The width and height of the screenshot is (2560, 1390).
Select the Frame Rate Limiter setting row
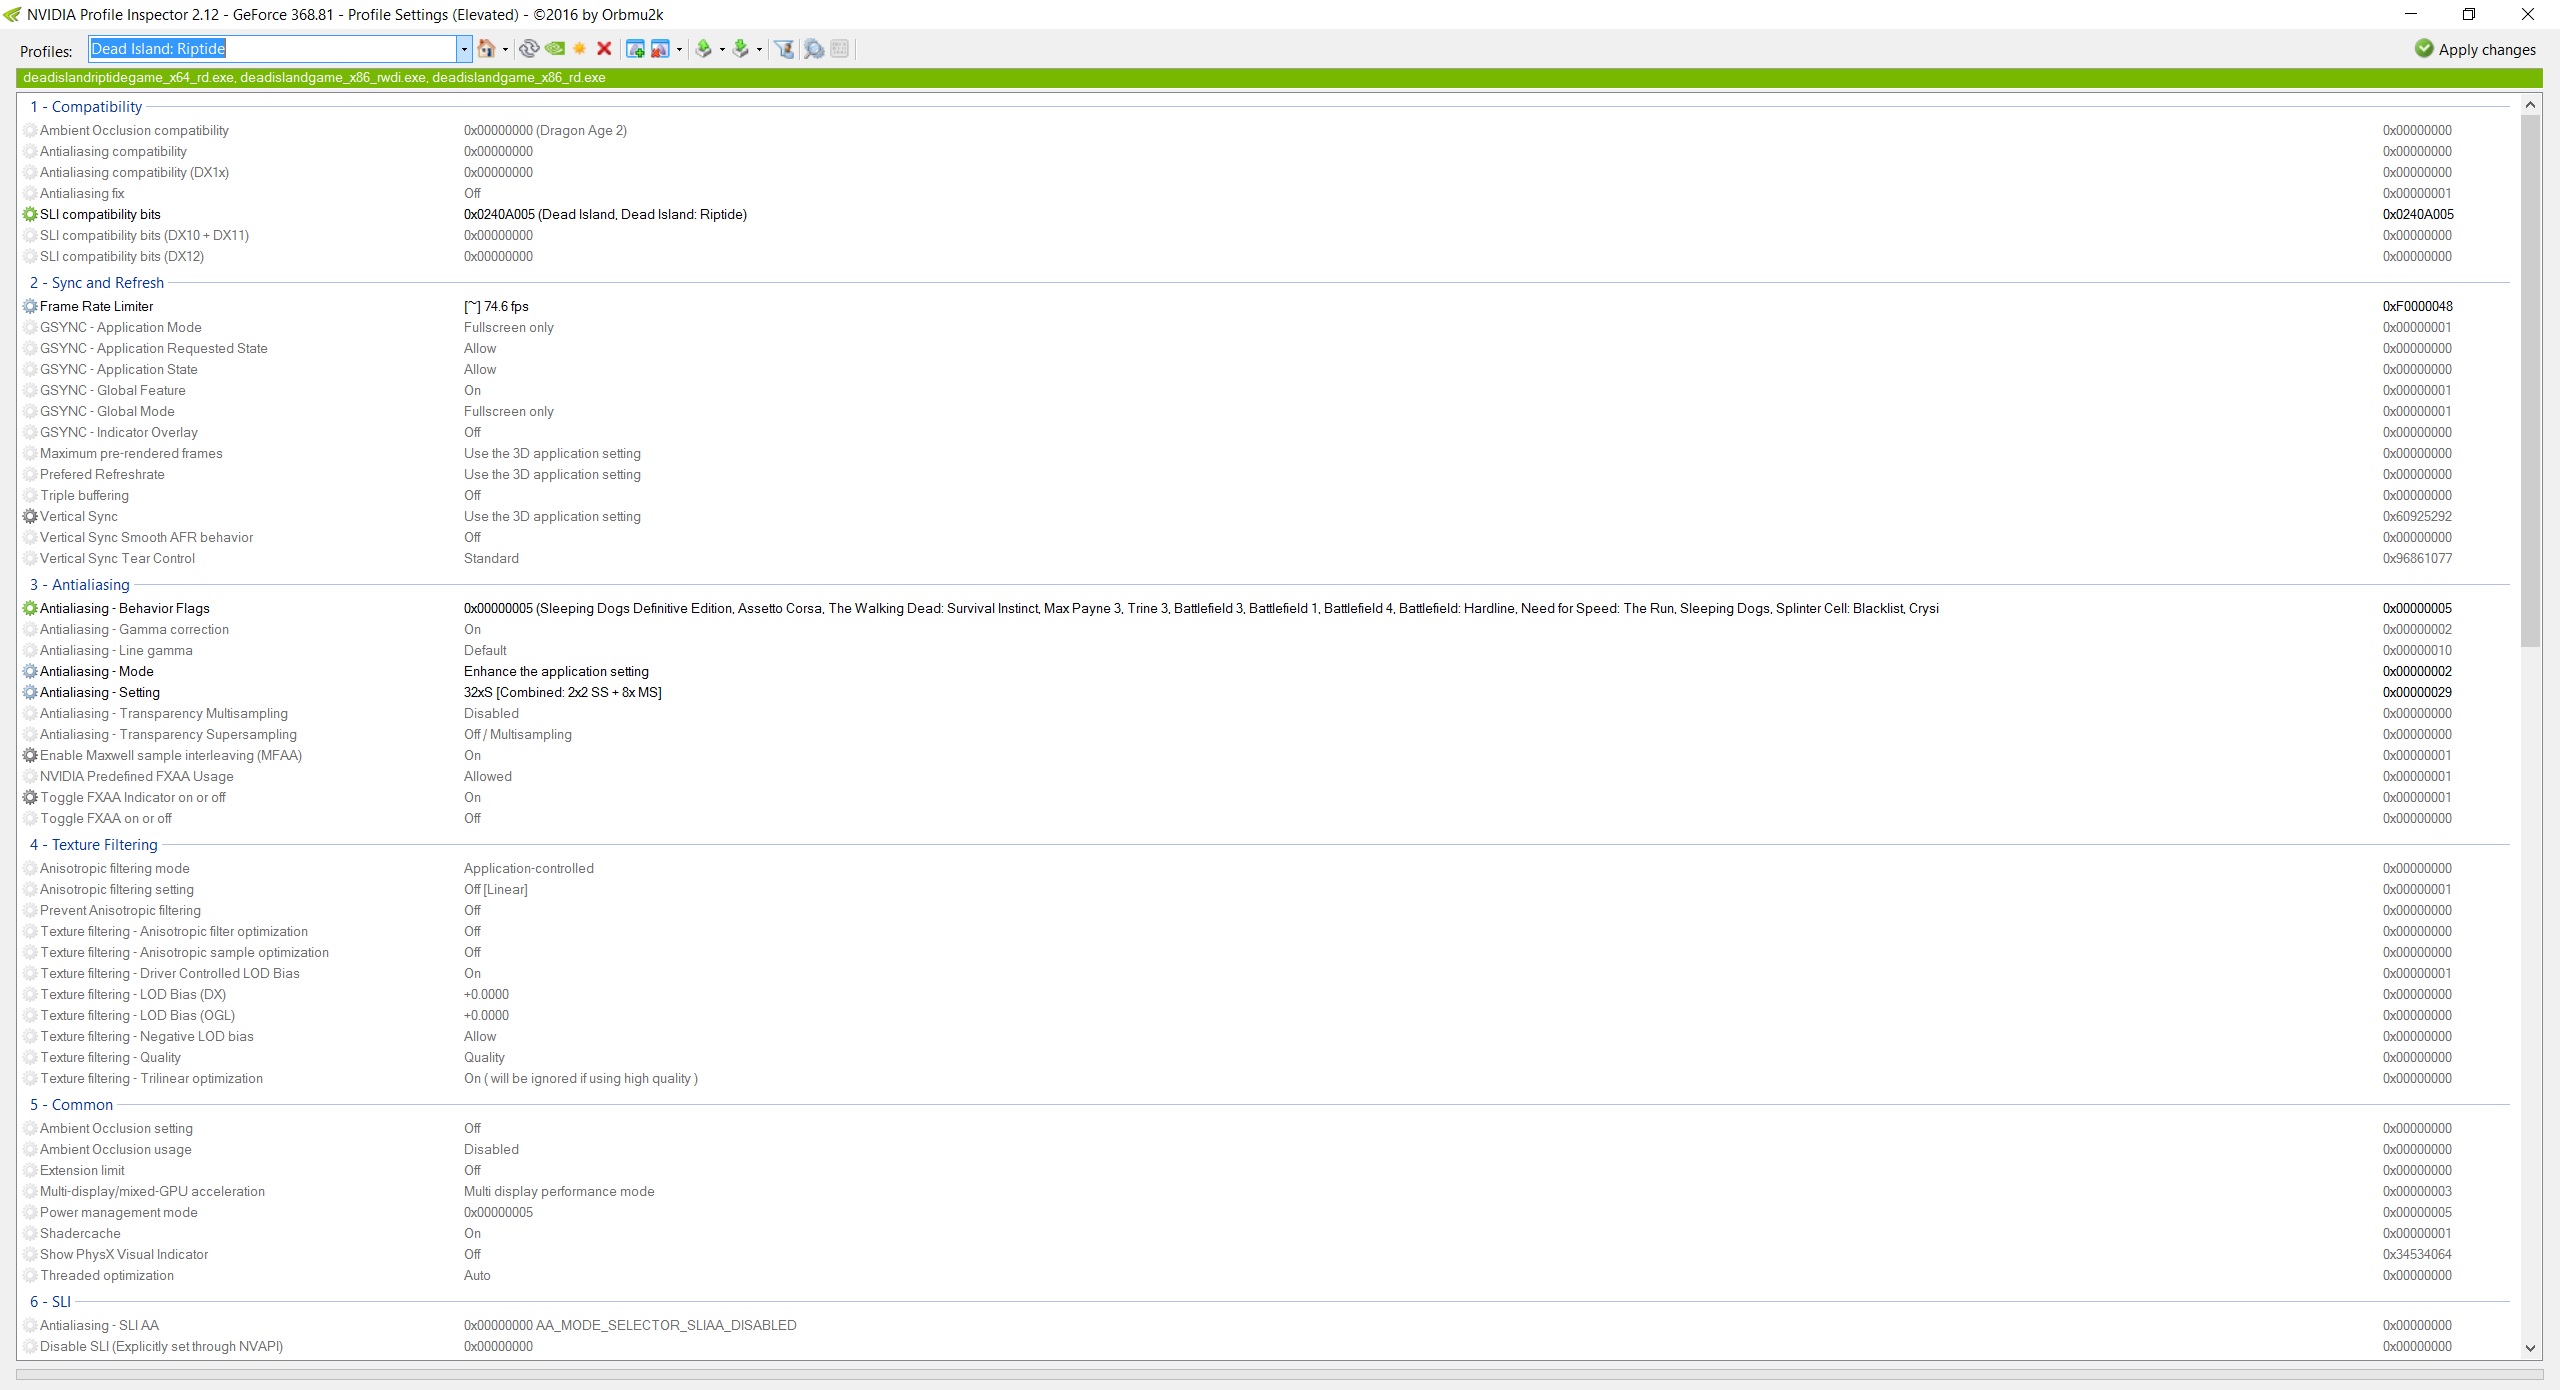[x=97, y=307]
